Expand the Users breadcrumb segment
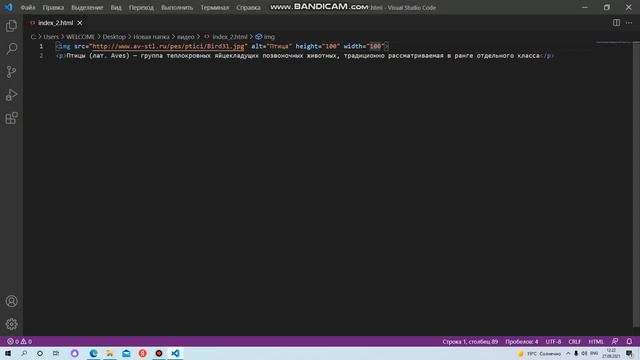Screen dimensions: 640x360 pyautogui.click(x=51, y=37)
